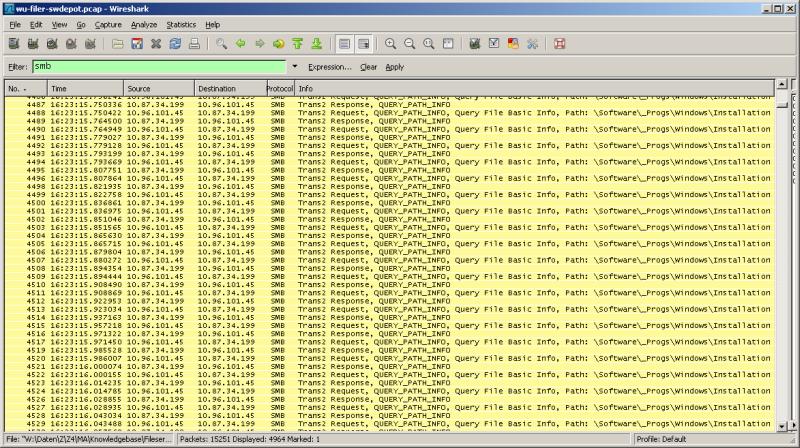Reset zoom to normal size

click(429, 44)
